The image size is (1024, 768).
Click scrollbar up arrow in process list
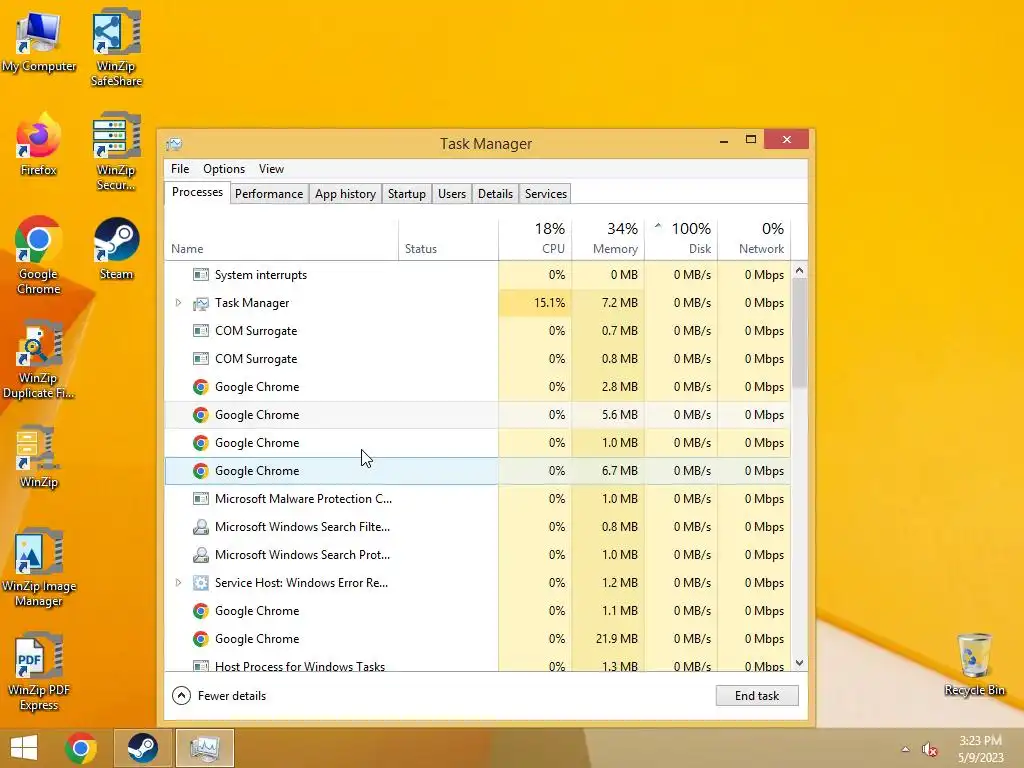(799, 270)
